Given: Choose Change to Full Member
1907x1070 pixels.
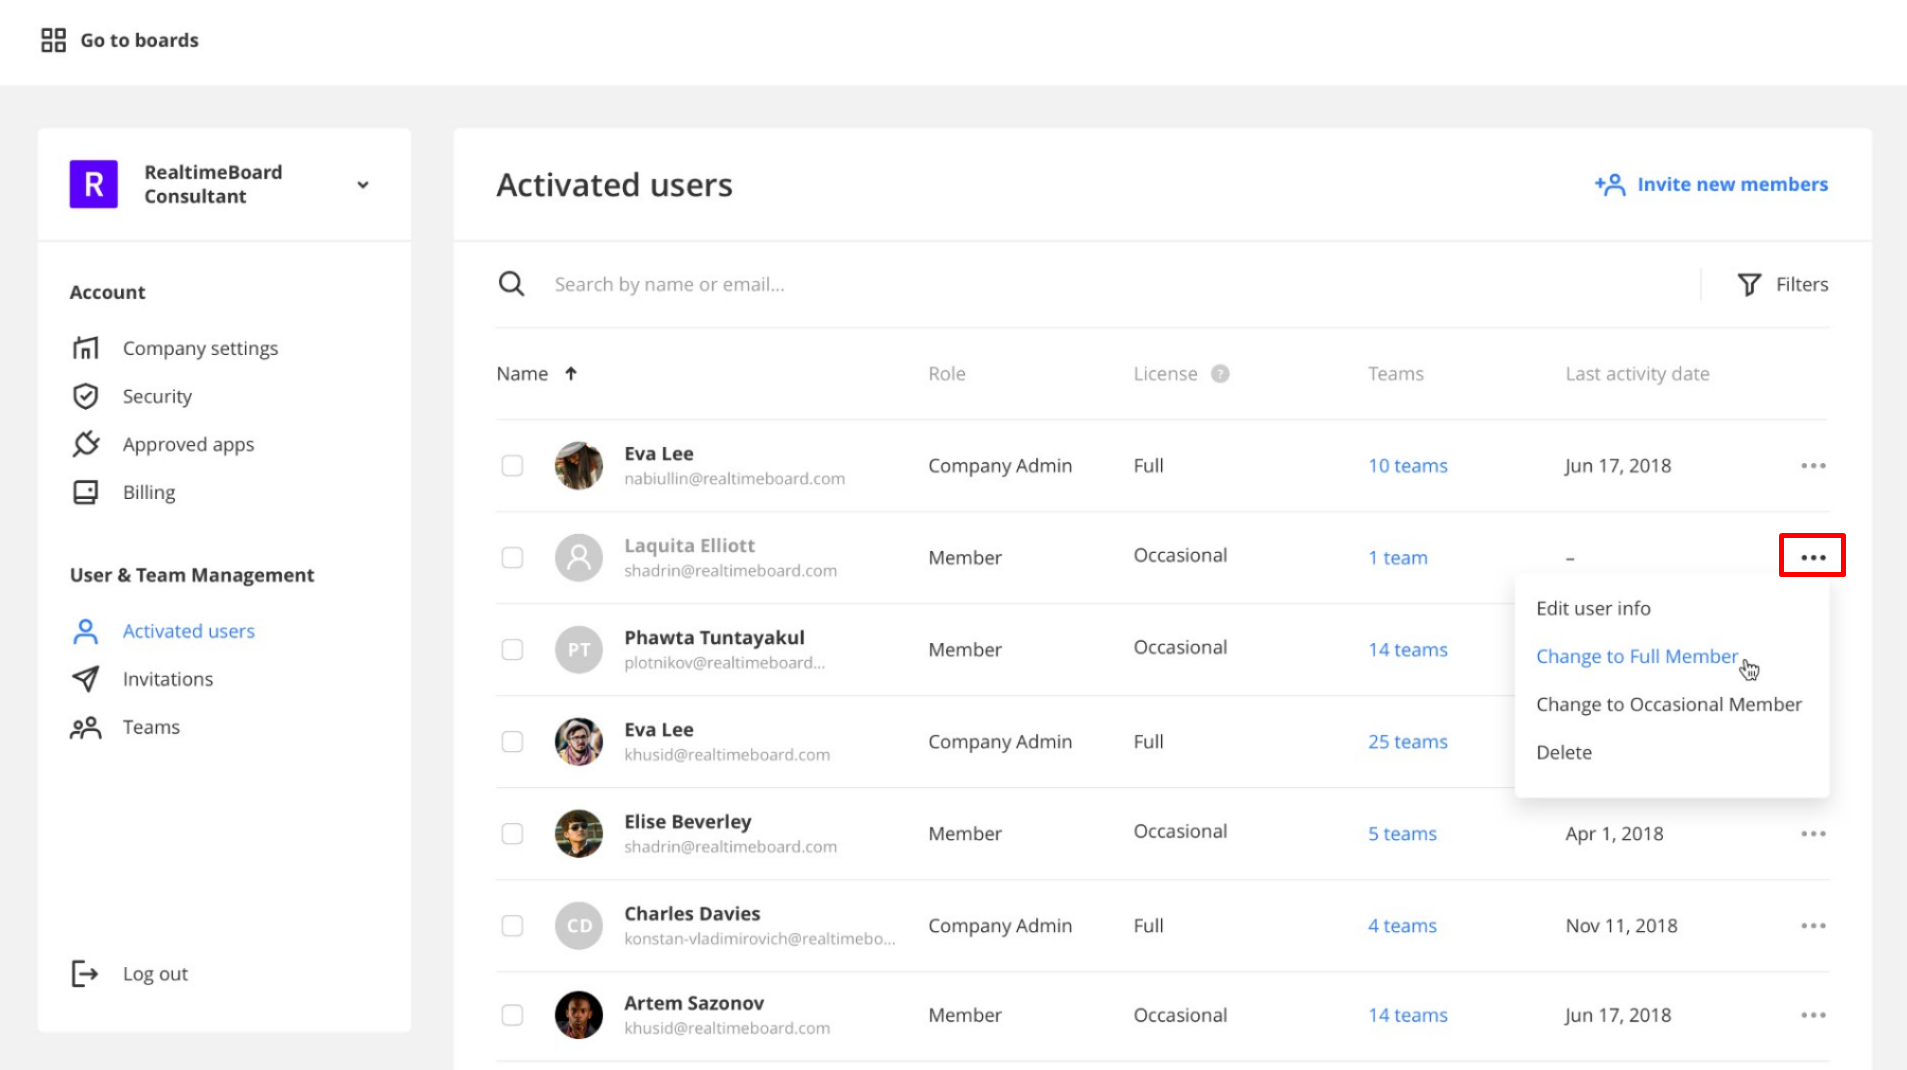Looking at the screenshot, I should tap(1636, 656).
